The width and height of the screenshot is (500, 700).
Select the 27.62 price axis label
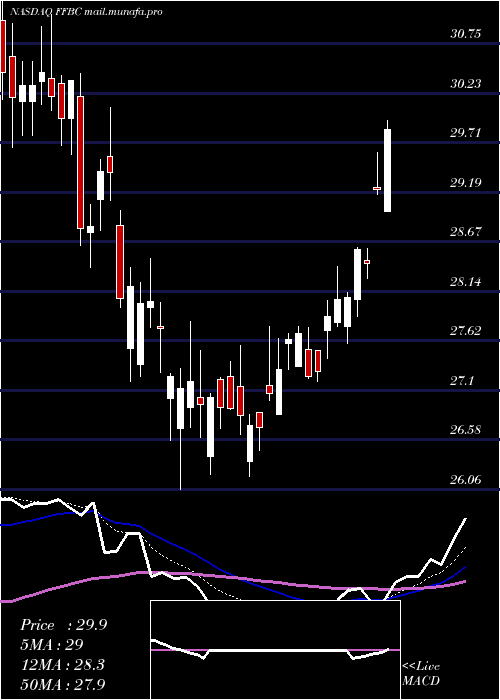466,331
